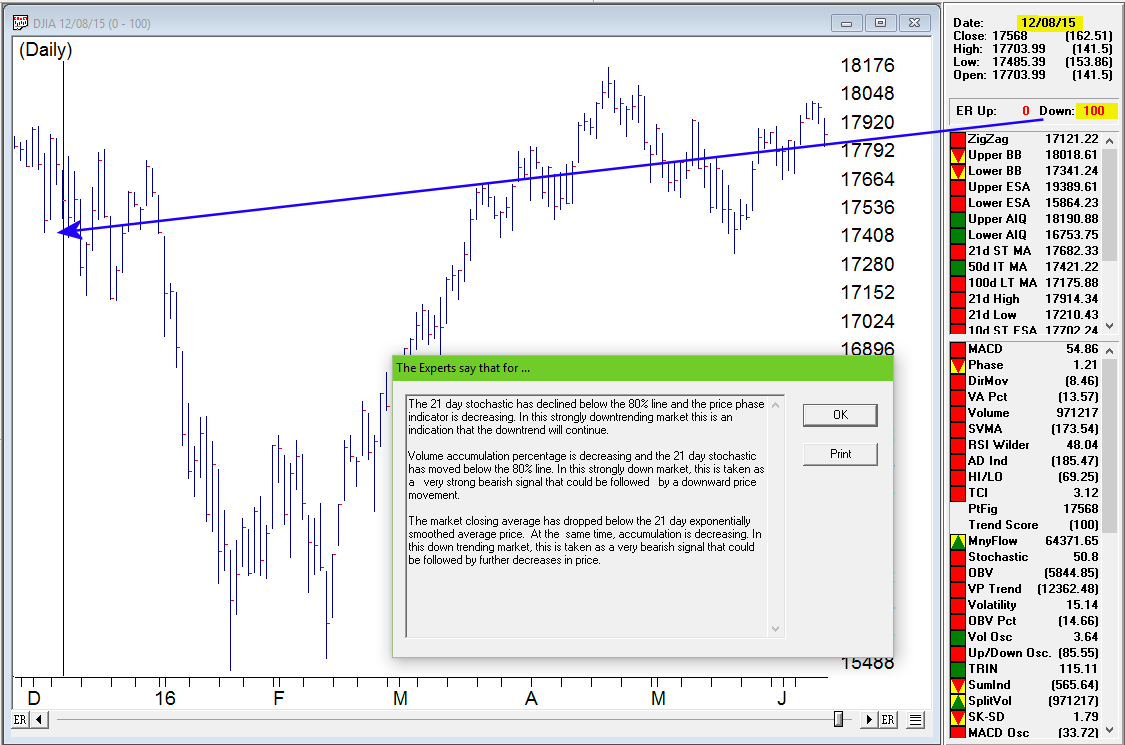
Task: Click the signal icon beside Lower BB
Action: (x=957, y=171)
